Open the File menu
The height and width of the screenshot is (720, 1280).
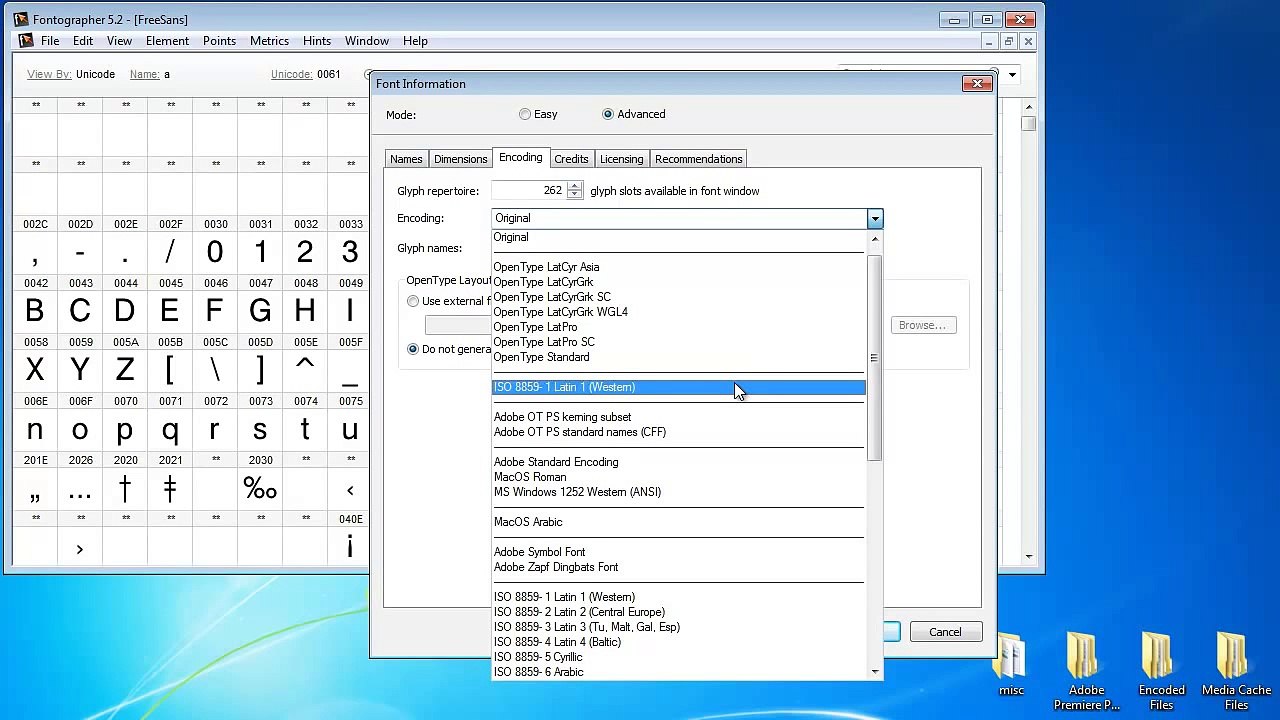[50, 41]
